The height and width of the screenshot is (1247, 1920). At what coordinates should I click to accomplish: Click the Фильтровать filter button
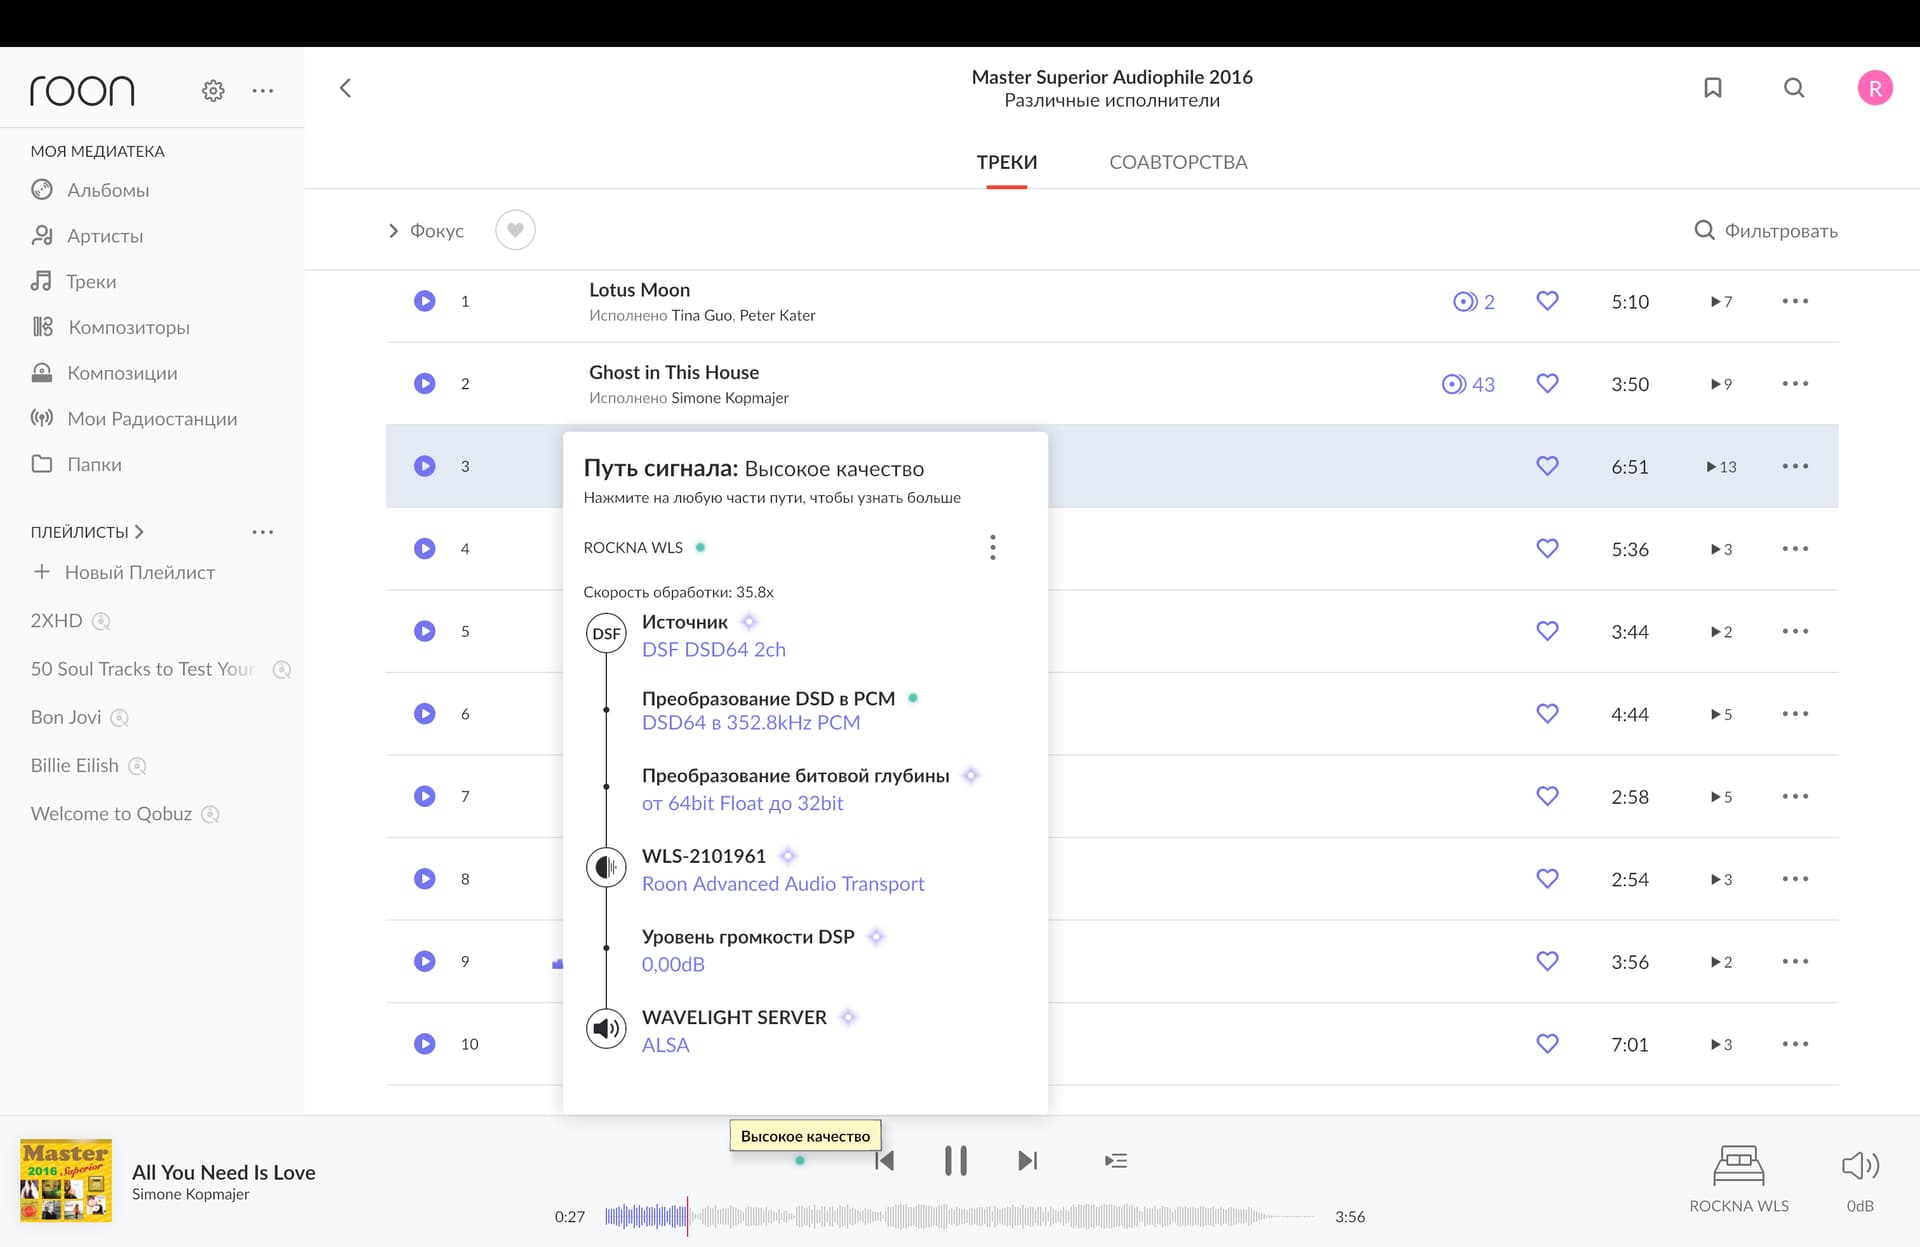[x=1766, y=231]
